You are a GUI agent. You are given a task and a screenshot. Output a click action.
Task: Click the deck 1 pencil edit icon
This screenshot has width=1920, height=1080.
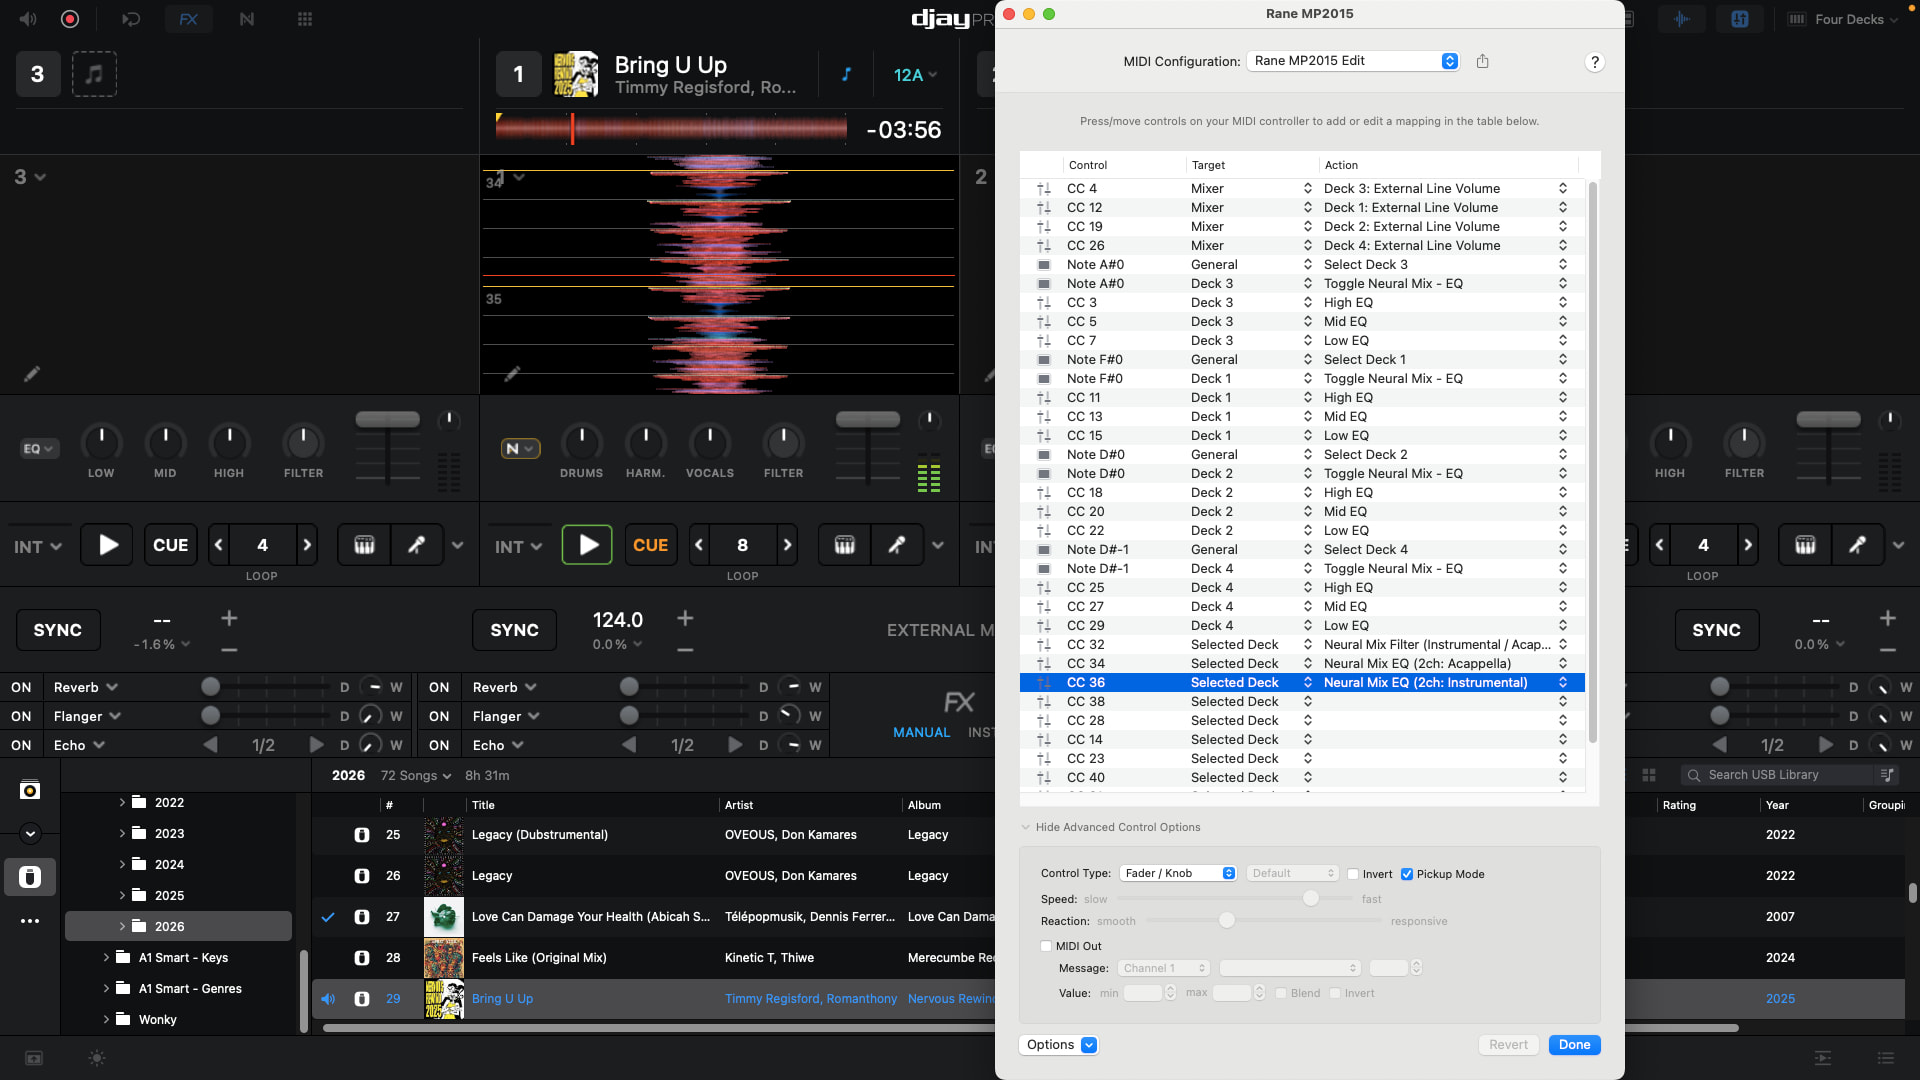(x=512, y=374)
